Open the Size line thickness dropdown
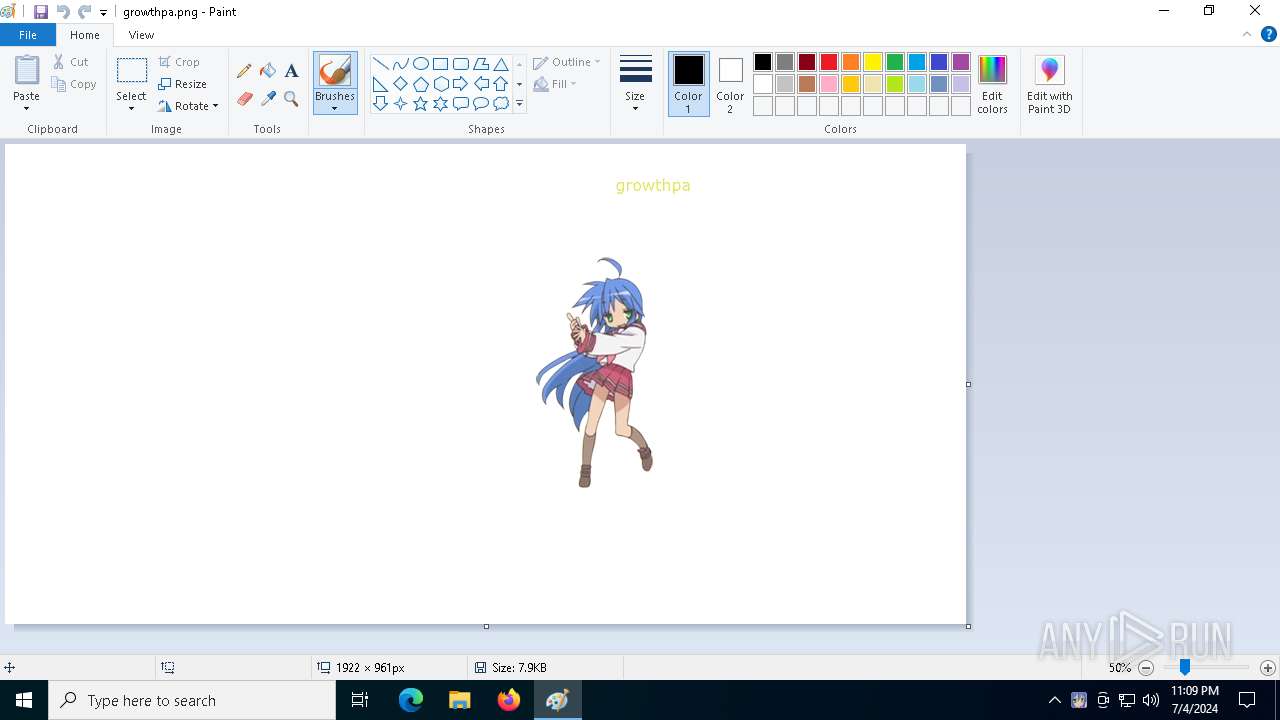Viewport: 1280px width, 720px height. [x=635, y=84]
